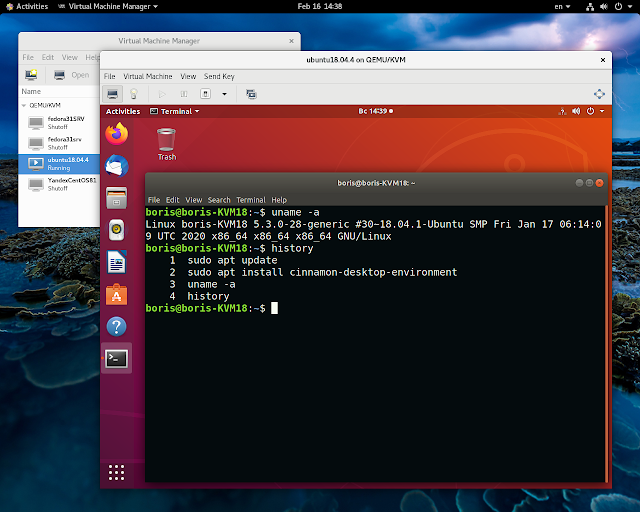Click guest network status icon in top bar
640x512 pixels.
(x=562, y=111)
